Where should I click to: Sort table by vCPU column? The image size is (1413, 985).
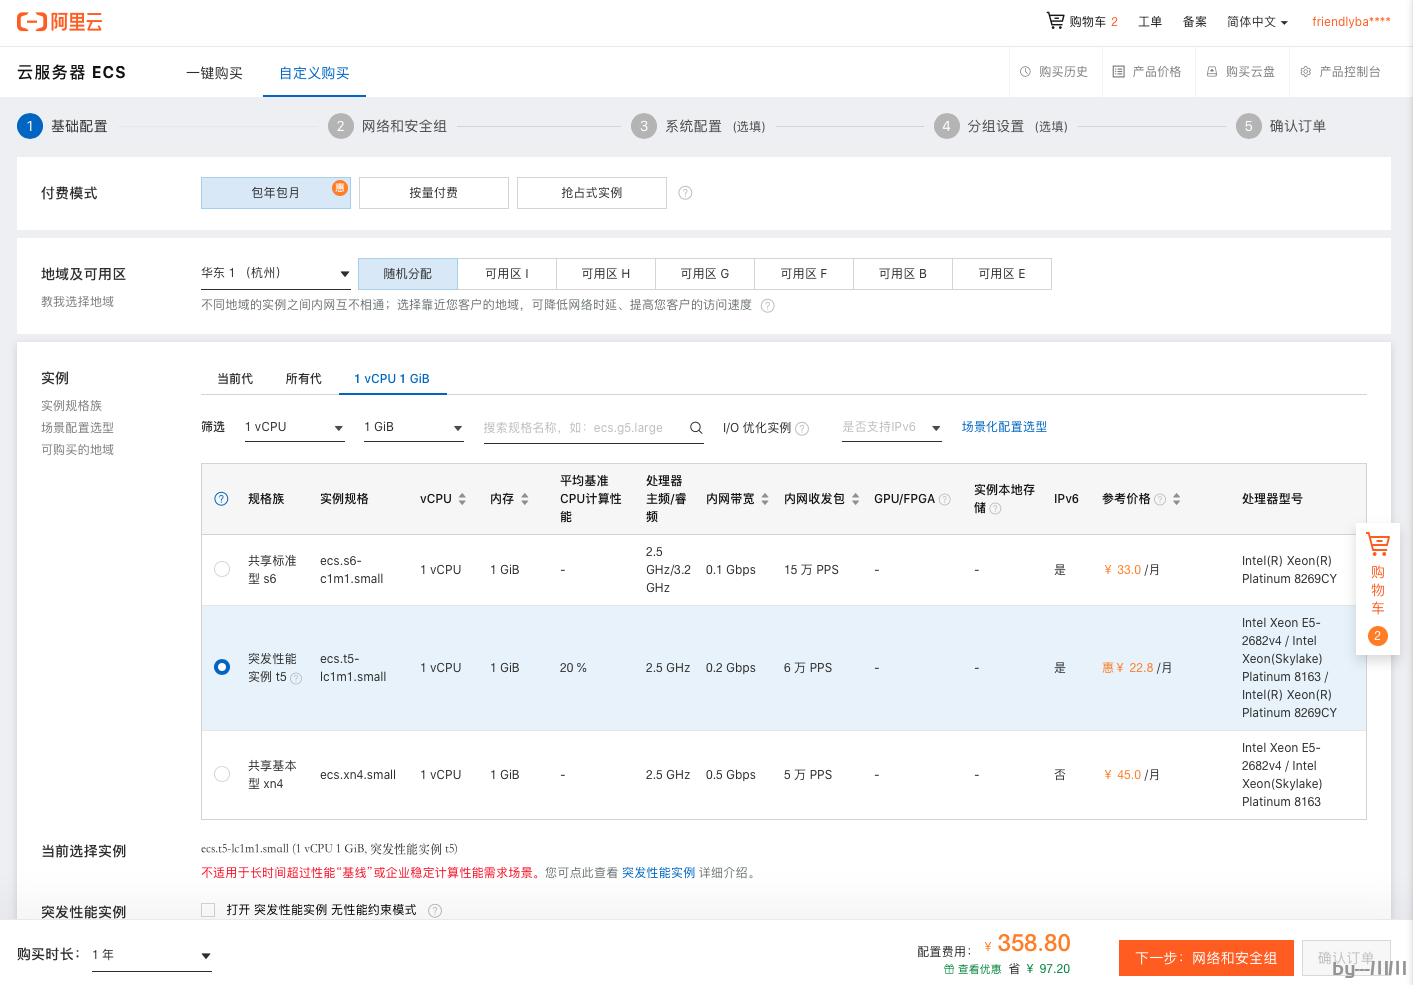point(462,499)
